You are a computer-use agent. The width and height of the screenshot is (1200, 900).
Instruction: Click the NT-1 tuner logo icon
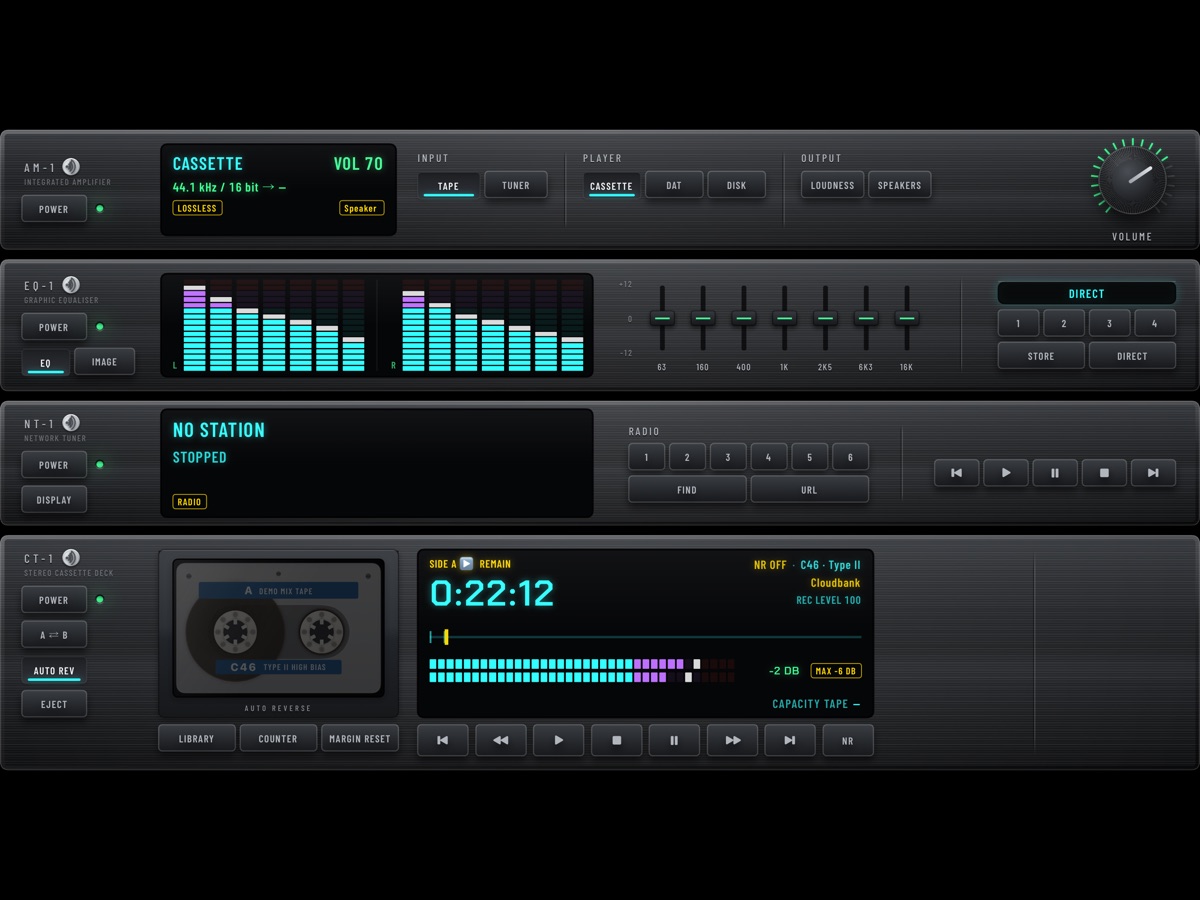pyautogui.click(x=71, y=423)
